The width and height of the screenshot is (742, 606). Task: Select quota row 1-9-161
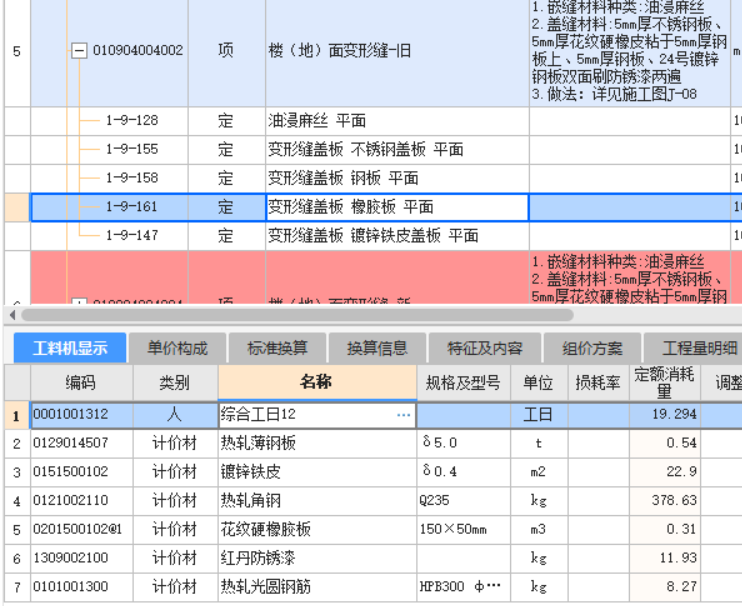(132, 207)
